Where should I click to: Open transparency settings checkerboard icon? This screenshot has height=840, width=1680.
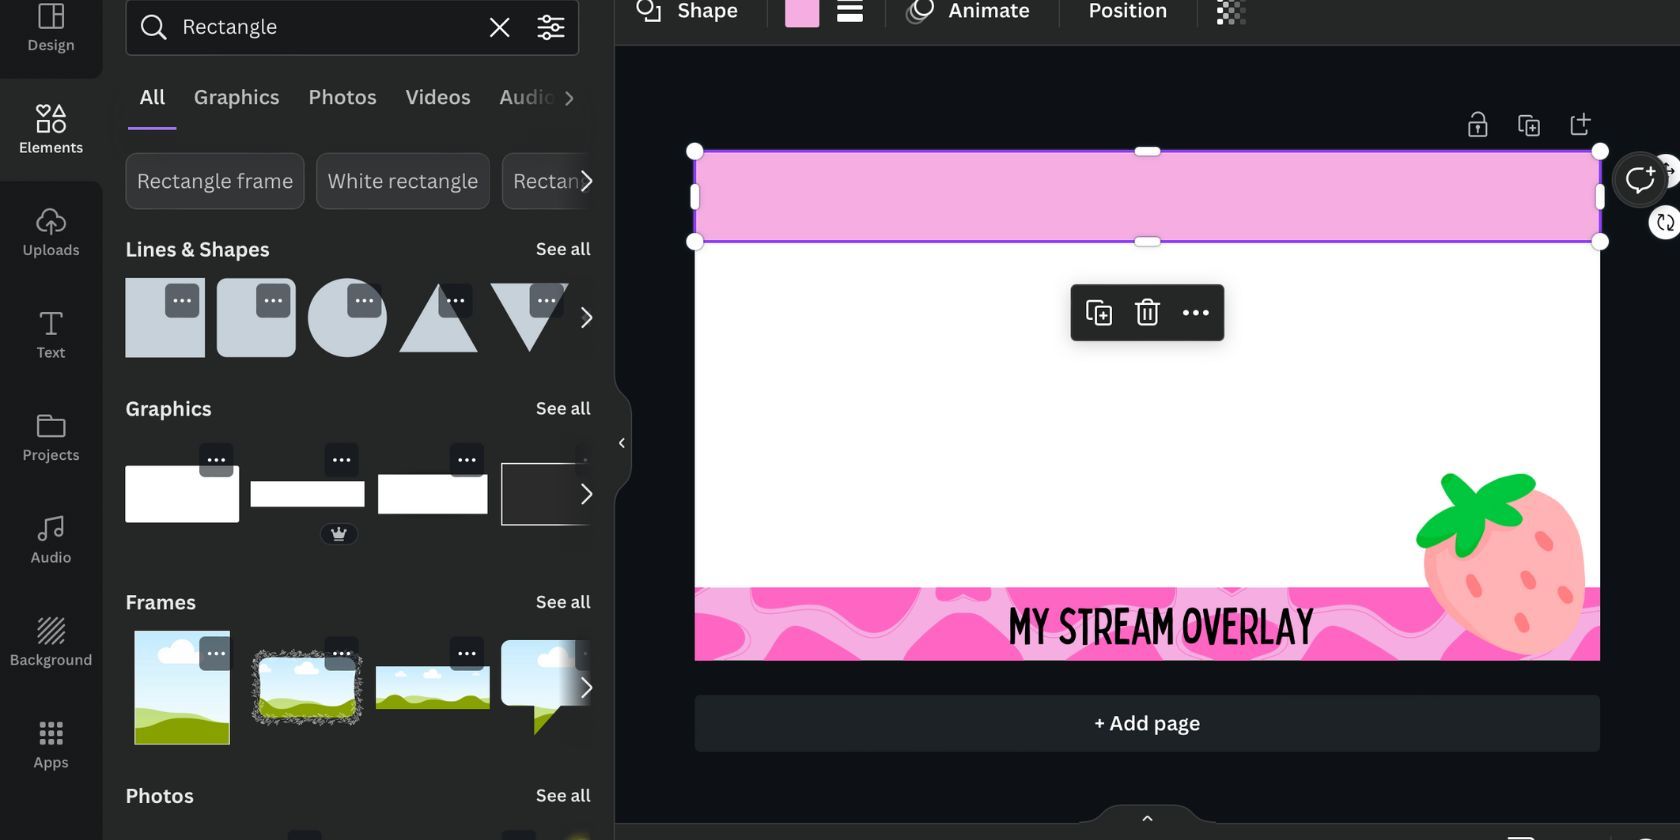click(1230, 12)
